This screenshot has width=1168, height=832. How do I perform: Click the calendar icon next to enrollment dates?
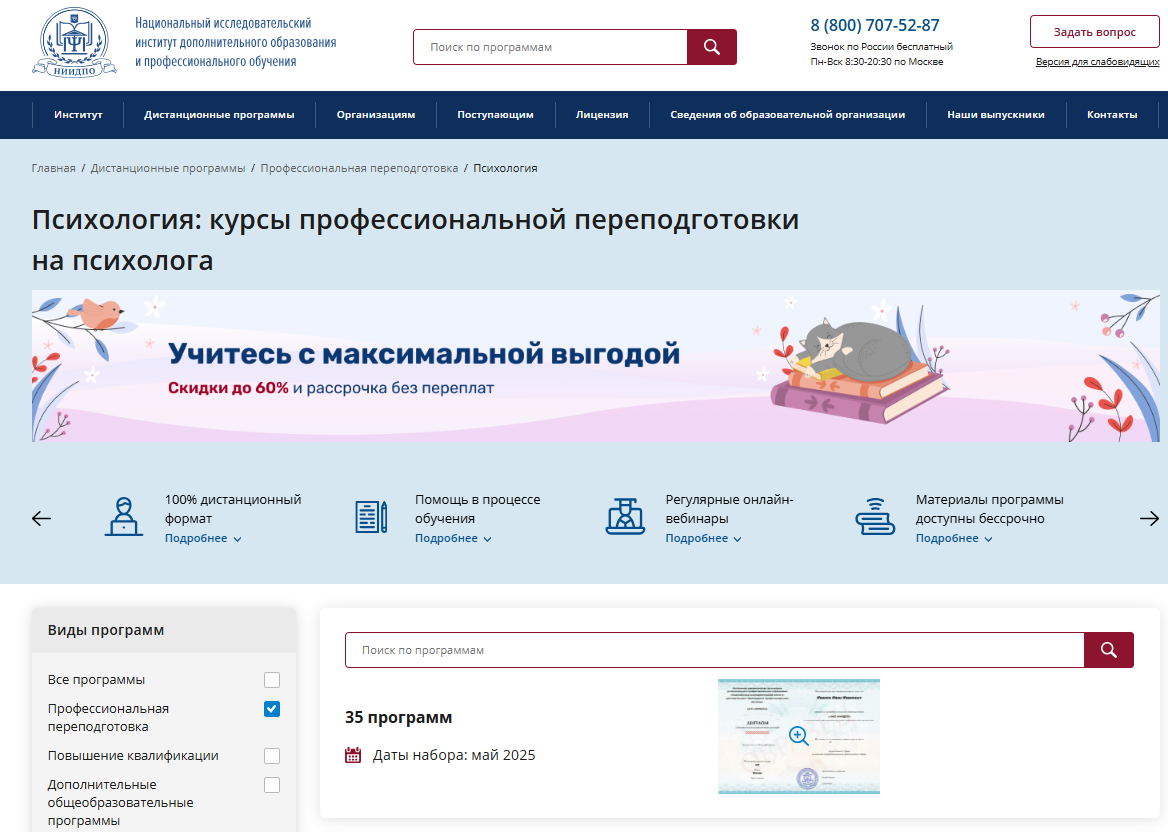point(353,755)
